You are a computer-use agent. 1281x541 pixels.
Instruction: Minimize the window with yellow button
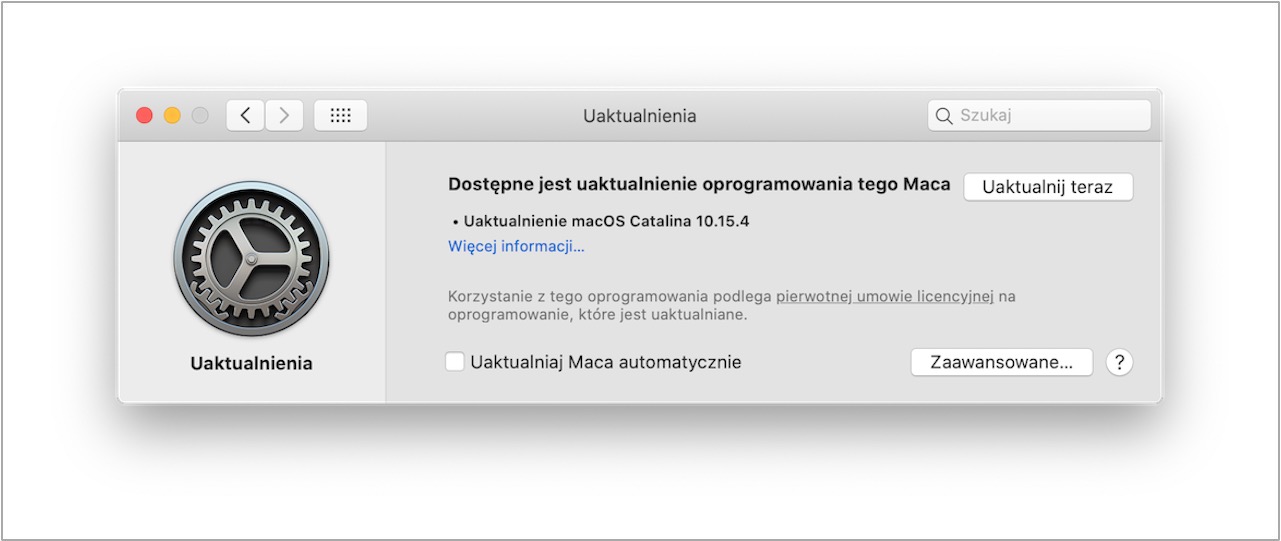(x=172, y=116)
